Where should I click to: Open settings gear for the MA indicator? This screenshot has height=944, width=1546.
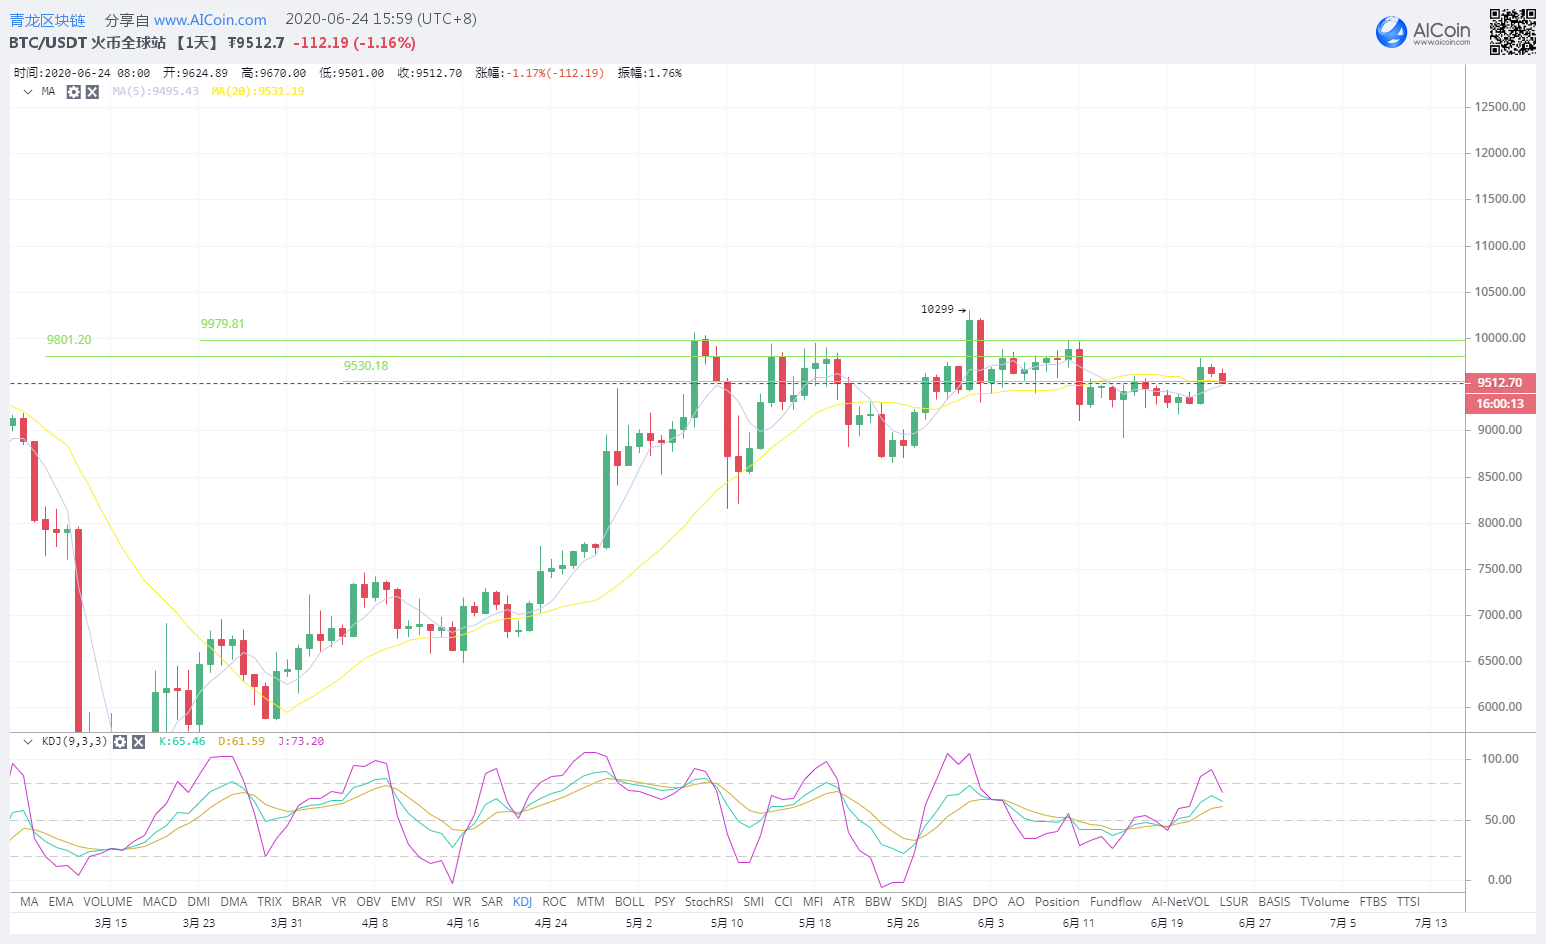pos(73,92)
